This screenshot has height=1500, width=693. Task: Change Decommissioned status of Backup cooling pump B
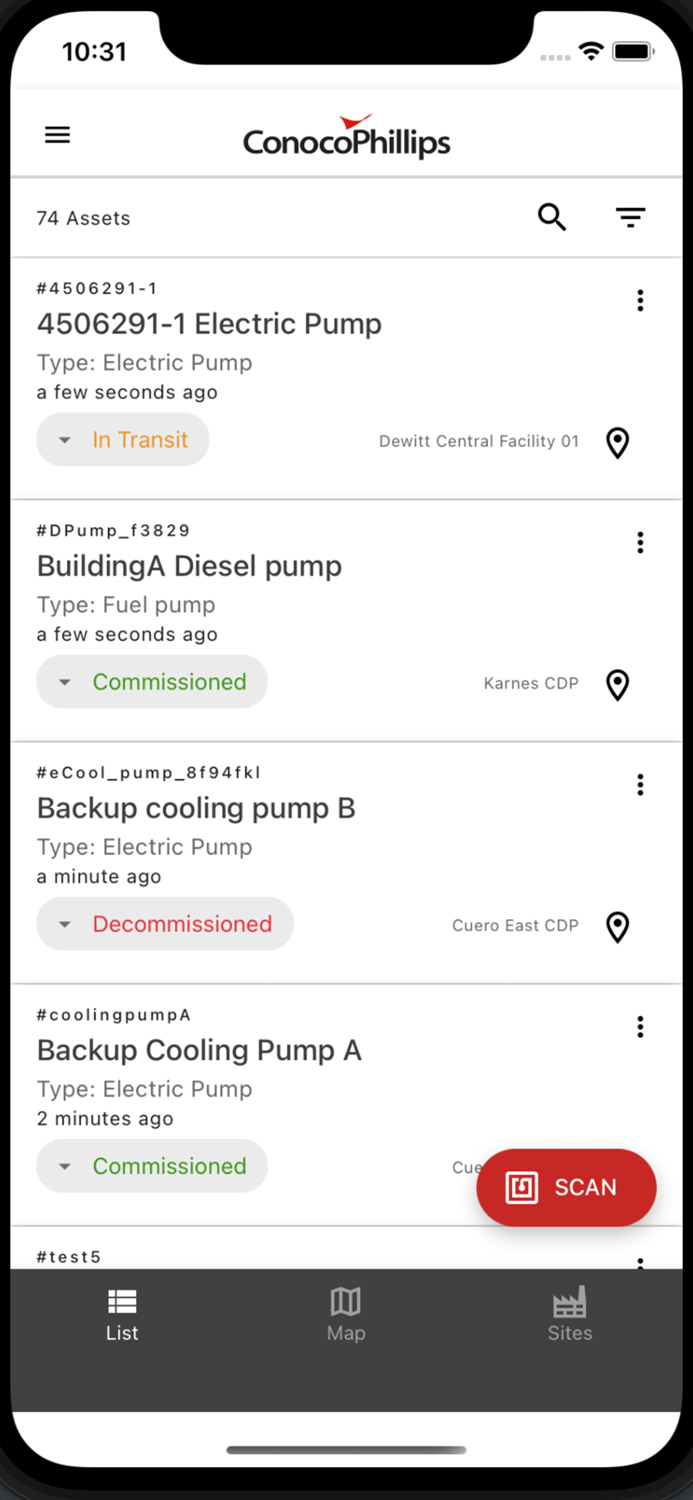pos(164,923)
